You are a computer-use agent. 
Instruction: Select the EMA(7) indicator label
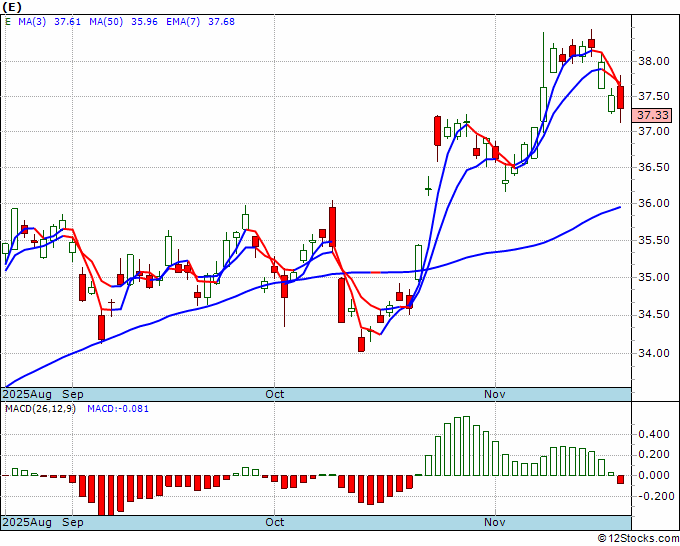[183, 22]
